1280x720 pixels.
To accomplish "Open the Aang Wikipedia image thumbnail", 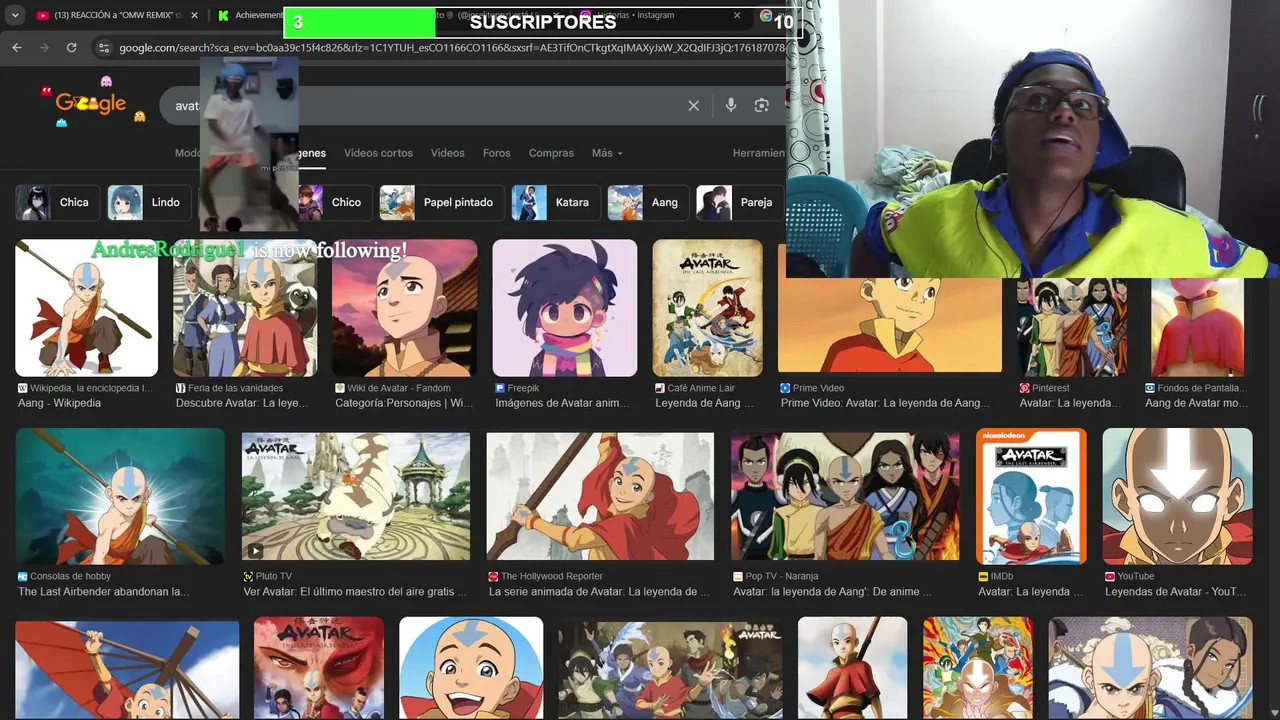I will [x=87, y=308].
